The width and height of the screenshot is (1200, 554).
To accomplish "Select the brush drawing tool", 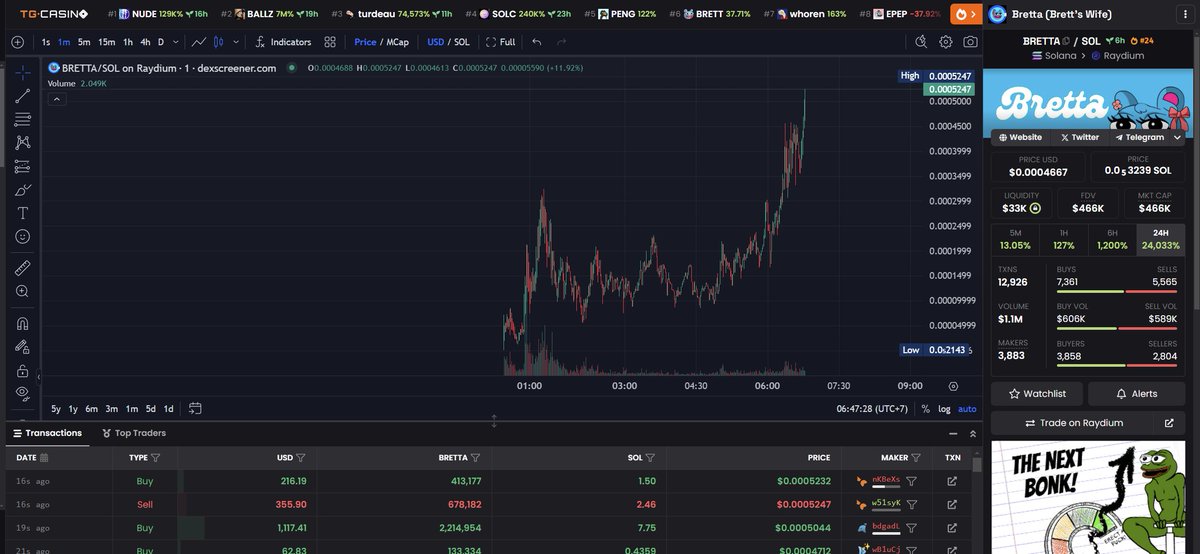I will (x=22, y=190).
